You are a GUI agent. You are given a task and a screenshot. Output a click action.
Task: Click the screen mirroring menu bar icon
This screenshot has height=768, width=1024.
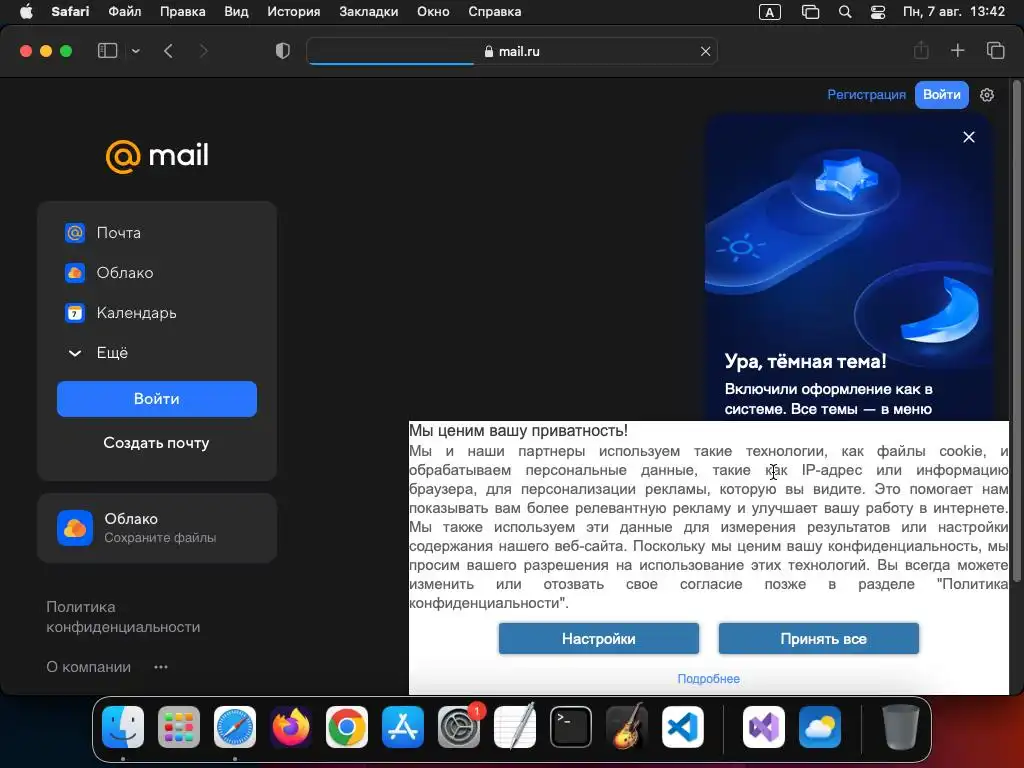810,12
